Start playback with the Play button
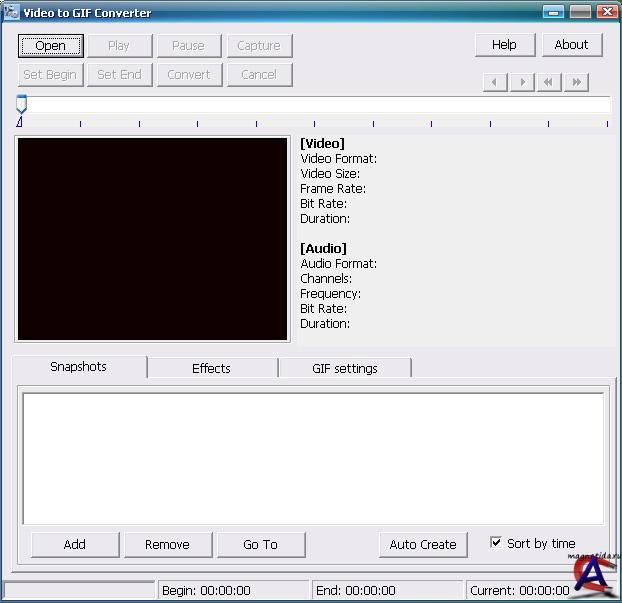 coord(119,46)
